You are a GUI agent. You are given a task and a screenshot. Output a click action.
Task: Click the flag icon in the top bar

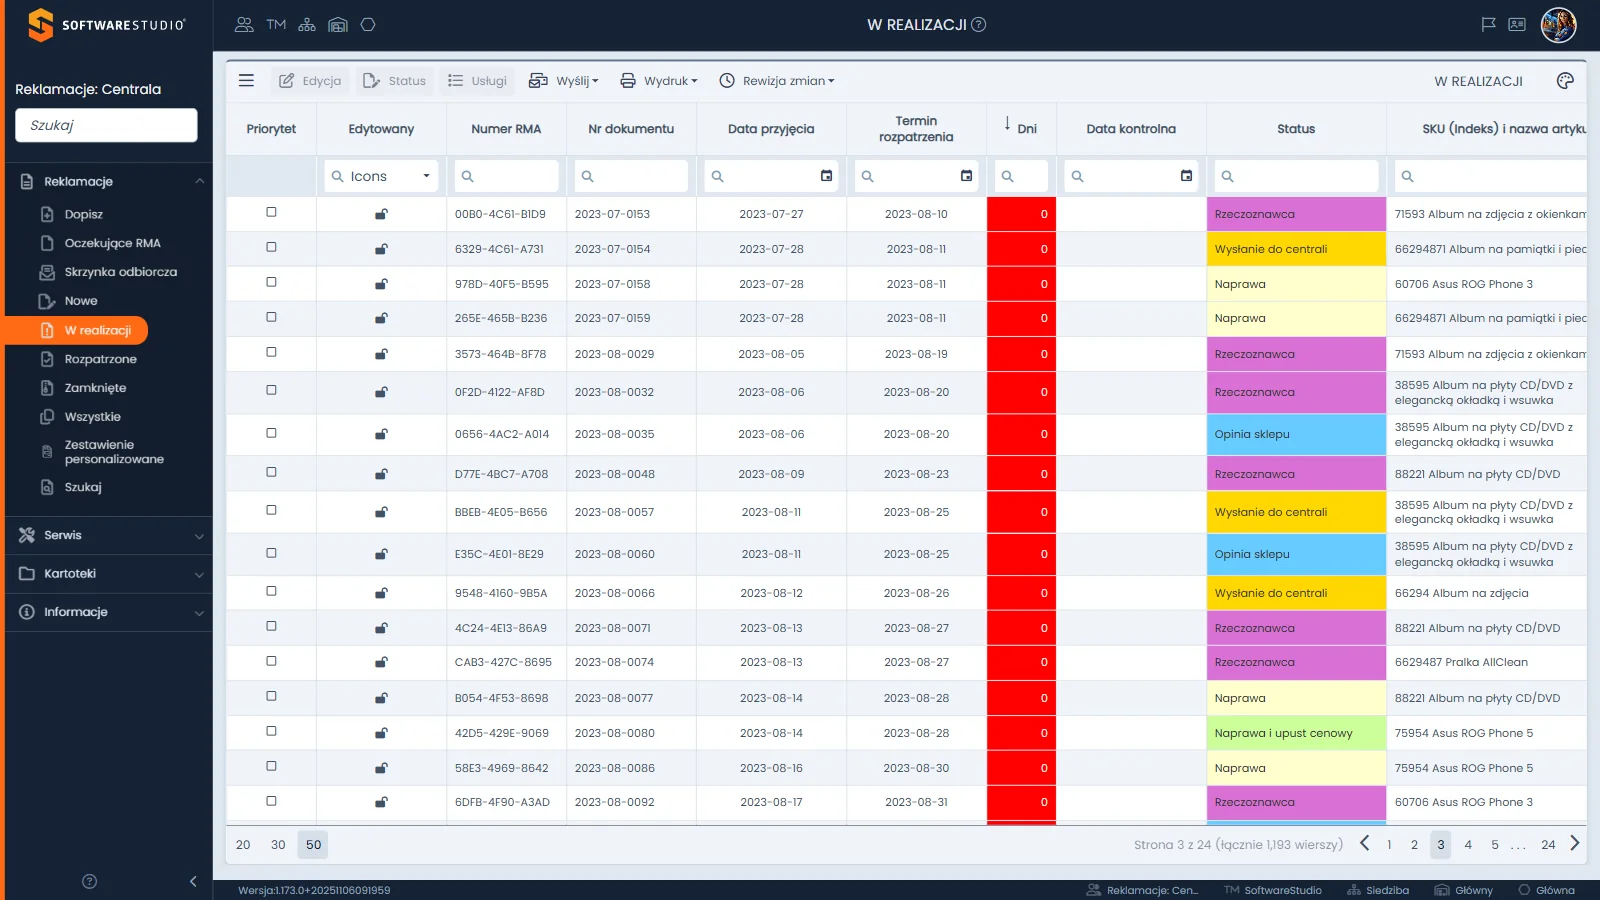click(1488, 25)
